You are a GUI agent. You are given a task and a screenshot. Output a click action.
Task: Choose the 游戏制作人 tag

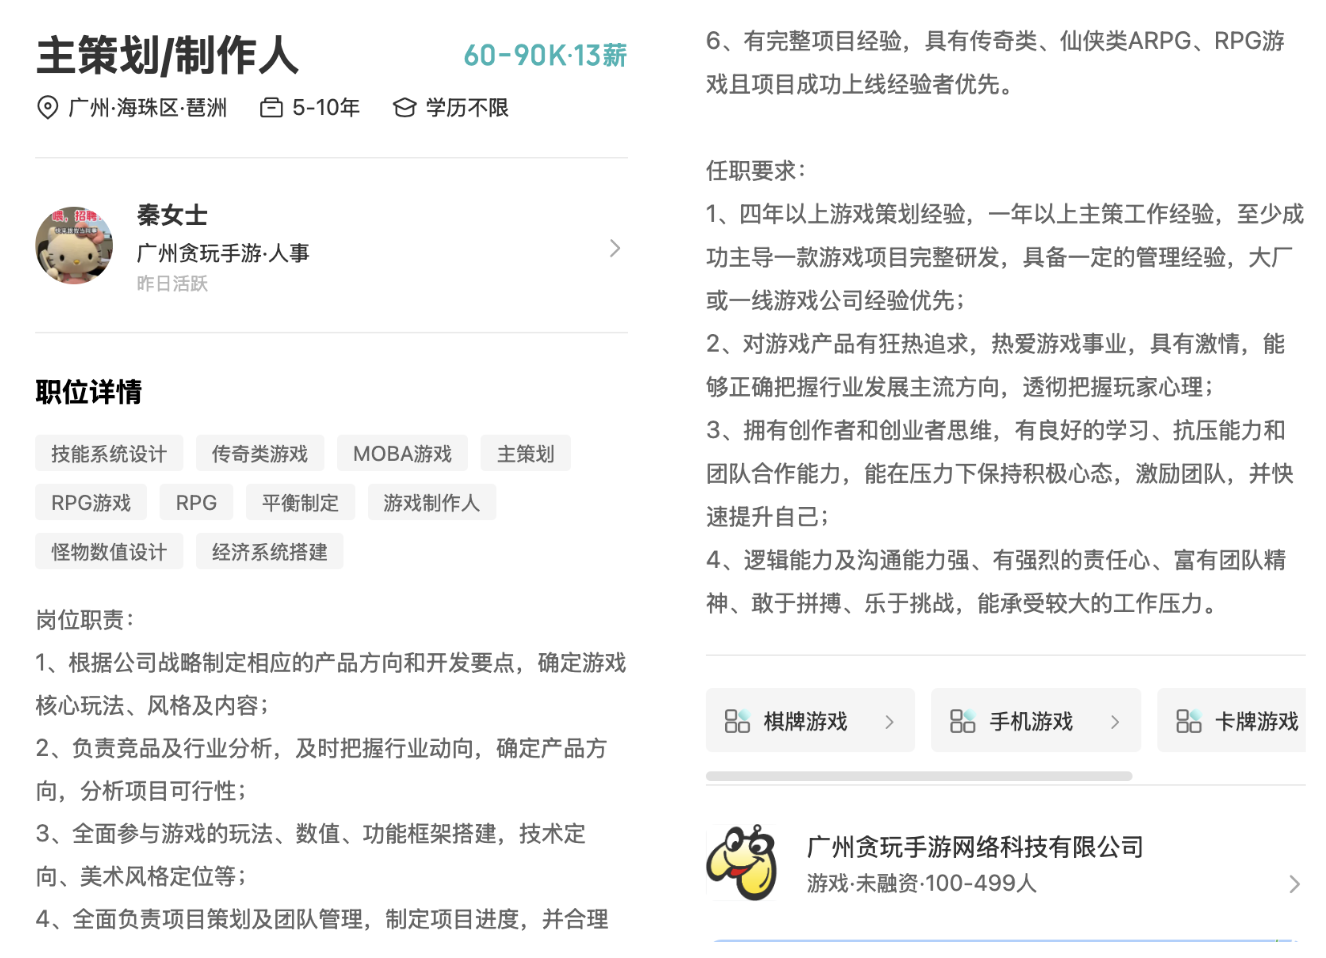tap(431, 503)
